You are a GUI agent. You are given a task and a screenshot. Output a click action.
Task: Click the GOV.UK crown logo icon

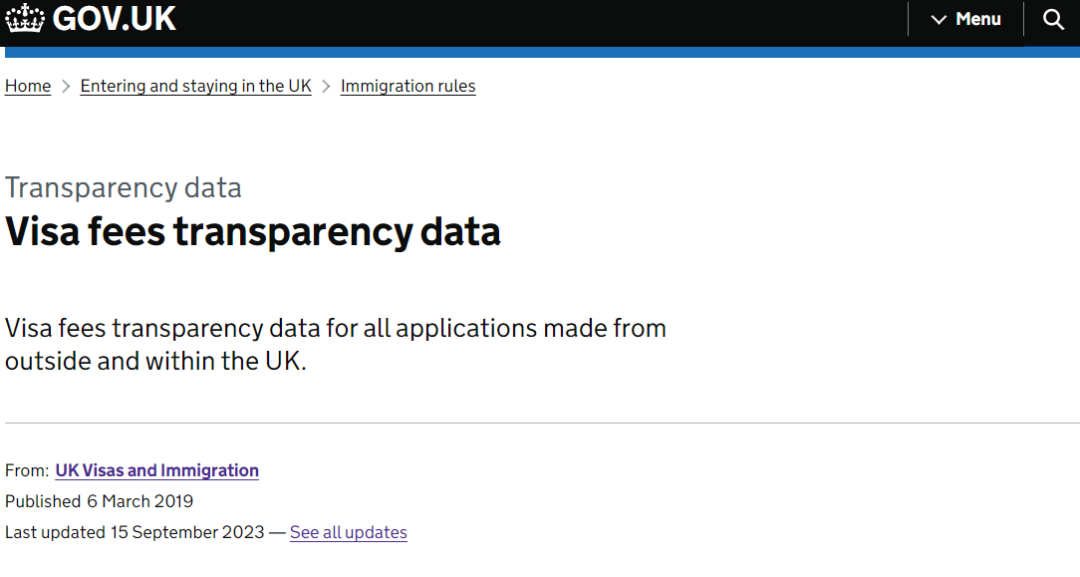pos(25,18)
